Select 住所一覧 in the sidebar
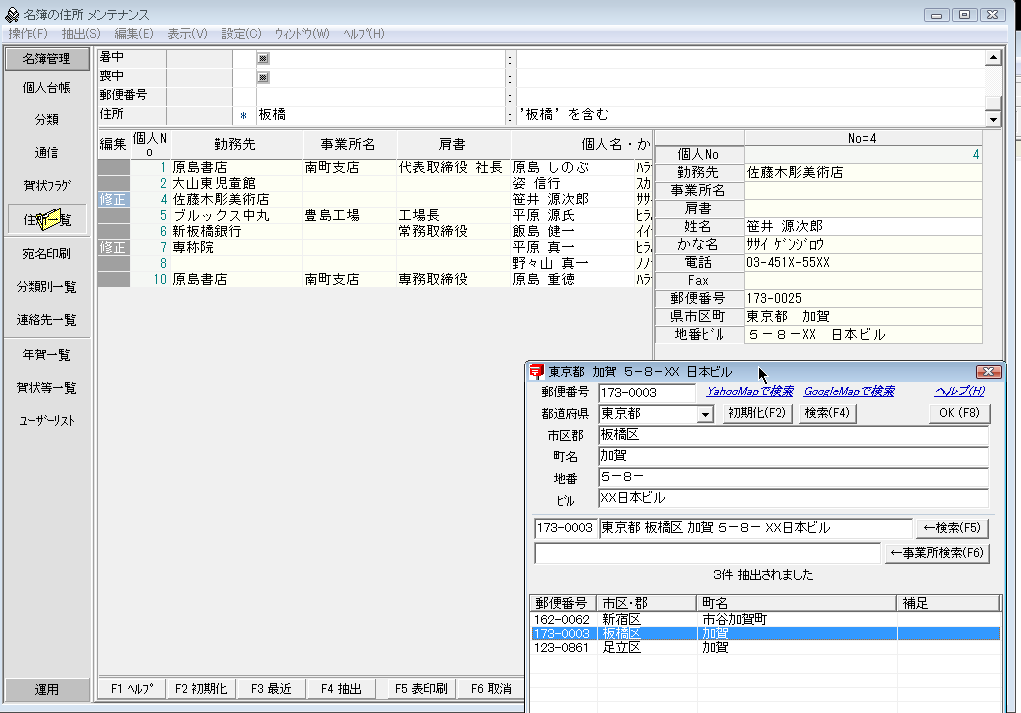The image size is (1021, 713). click(x=47, y=219)
